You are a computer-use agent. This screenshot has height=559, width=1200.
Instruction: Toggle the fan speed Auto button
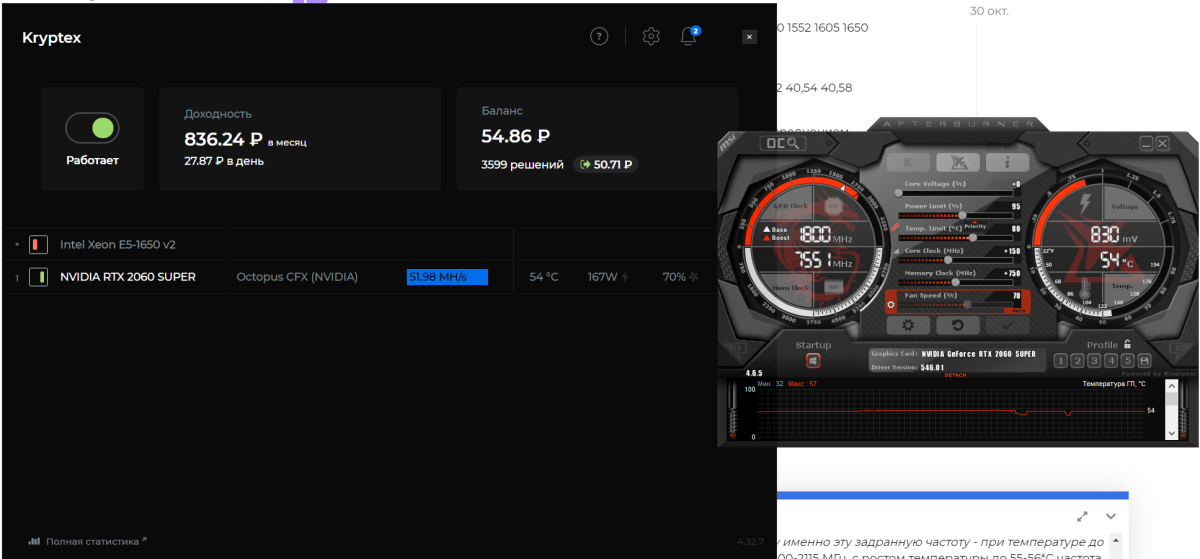coord(1018,311)
